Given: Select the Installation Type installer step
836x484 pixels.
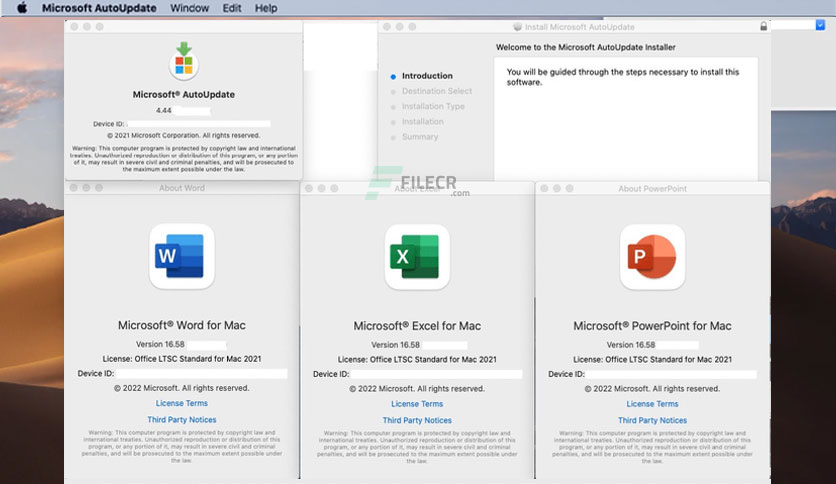Looking at the screenshot, I should click(433, 106).
